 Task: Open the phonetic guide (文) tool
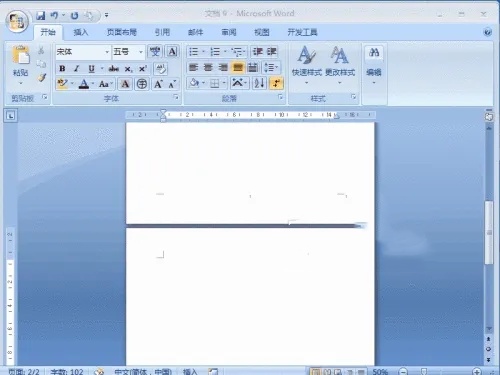click(x=155, y=52)
